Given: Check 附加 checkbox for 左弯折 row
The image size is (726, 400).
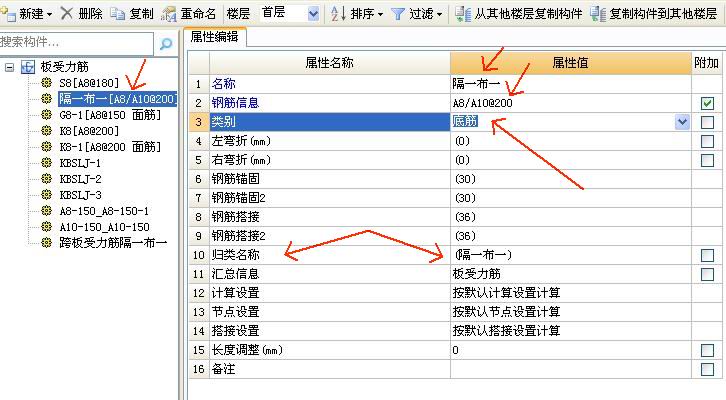Looking at the screenshot, I should 707,141.
